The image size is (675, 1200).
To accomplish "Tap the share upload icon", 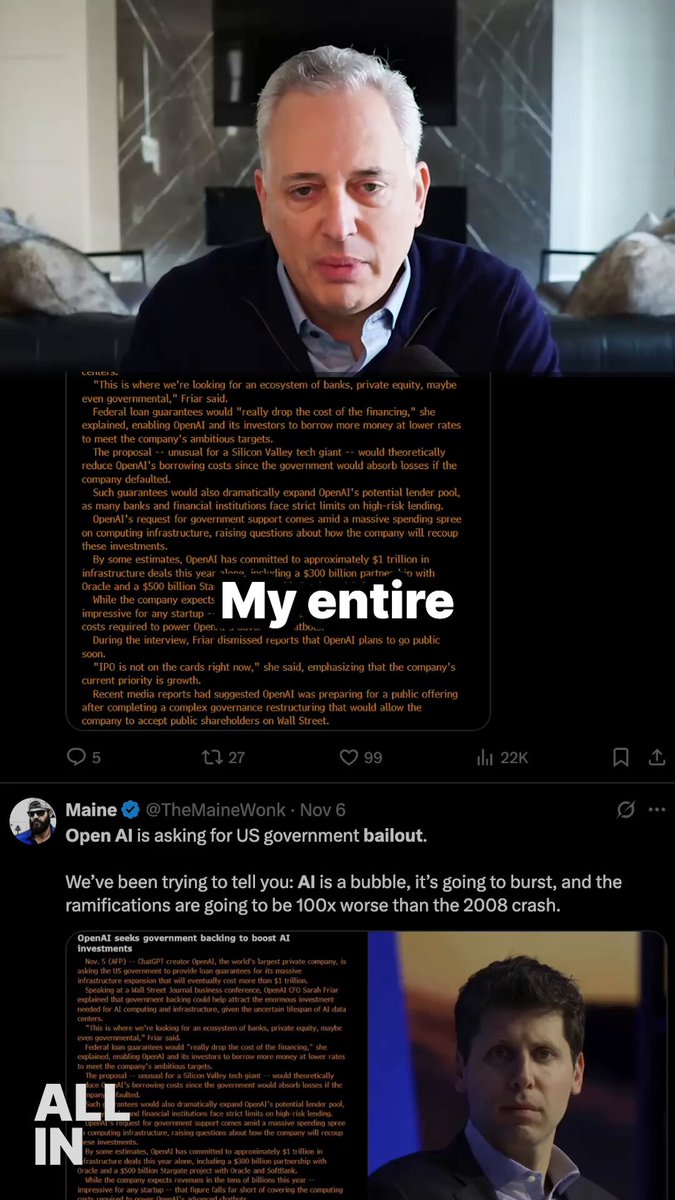I will tap(657, 757).
